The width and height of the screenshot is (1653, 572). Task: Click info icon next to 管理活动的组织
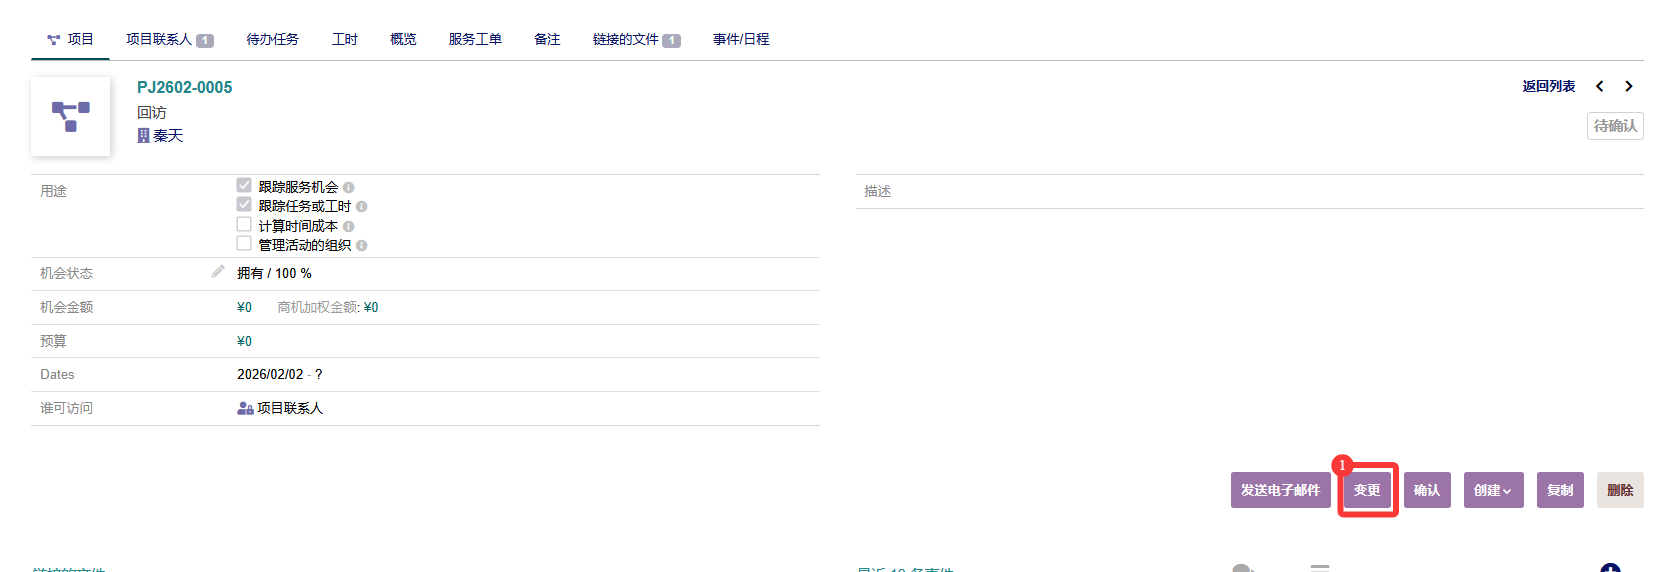click(x=362, y=246)
